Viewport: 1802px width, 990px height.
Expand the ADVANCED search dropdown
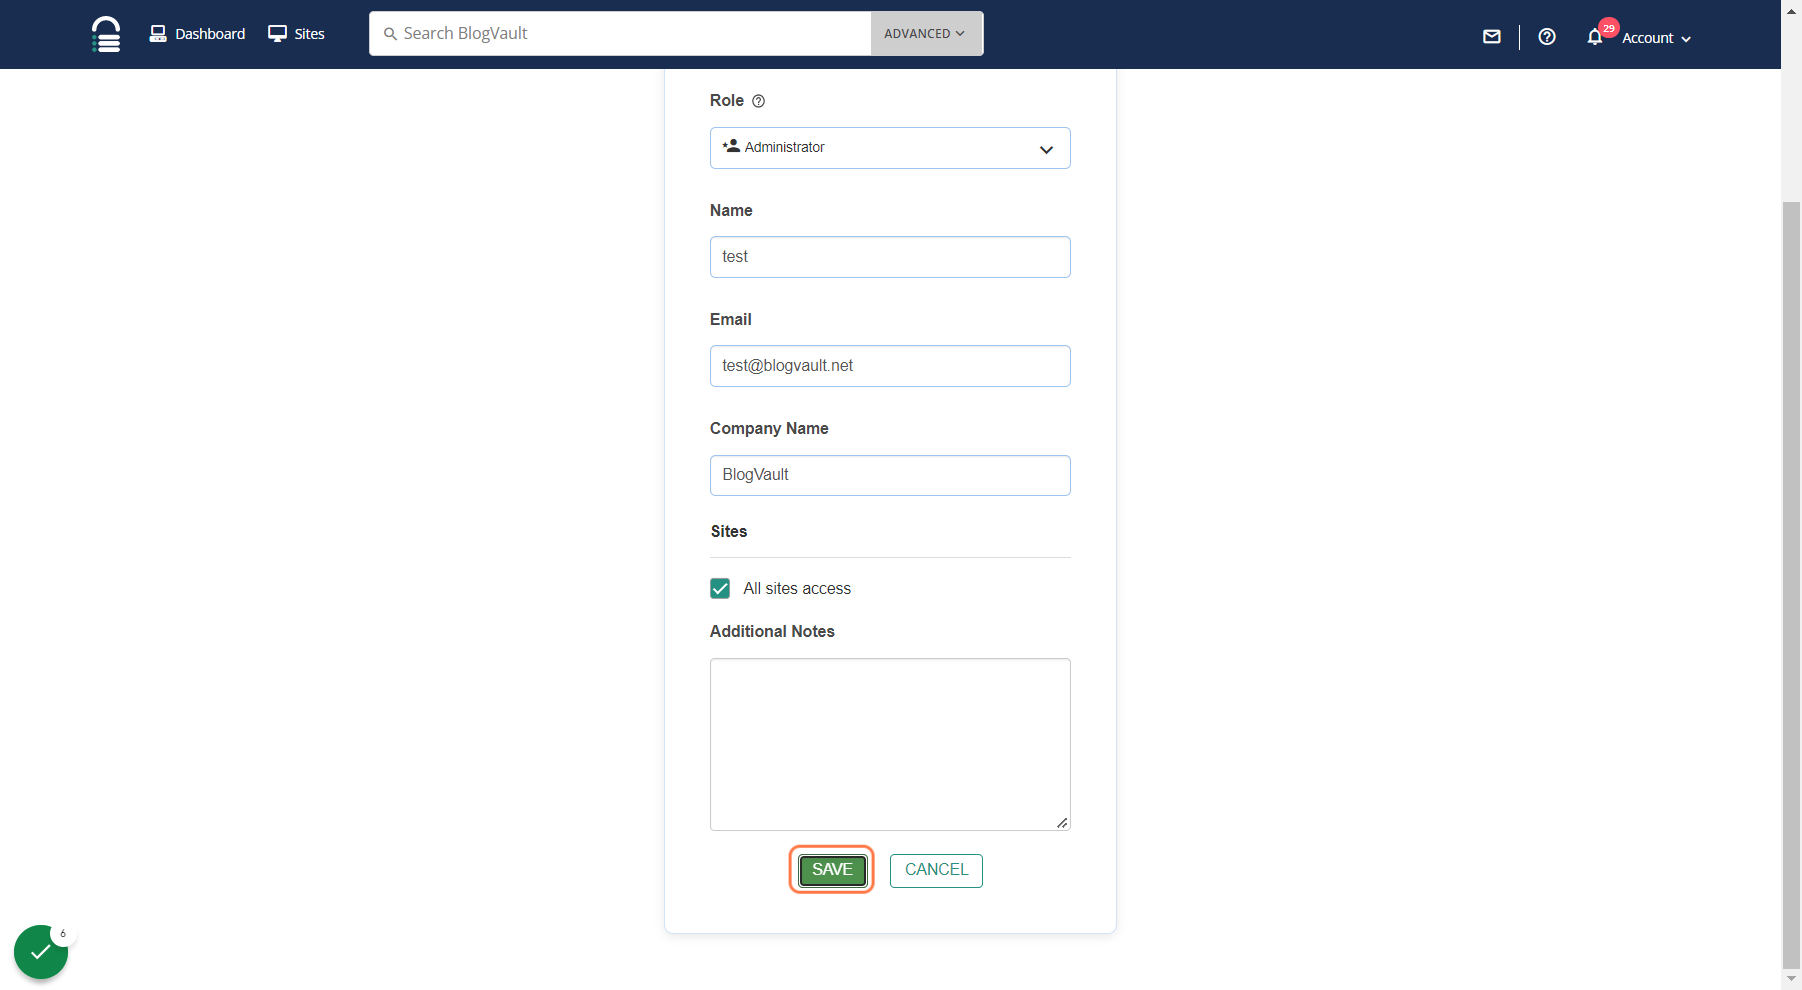coord(926,34)
